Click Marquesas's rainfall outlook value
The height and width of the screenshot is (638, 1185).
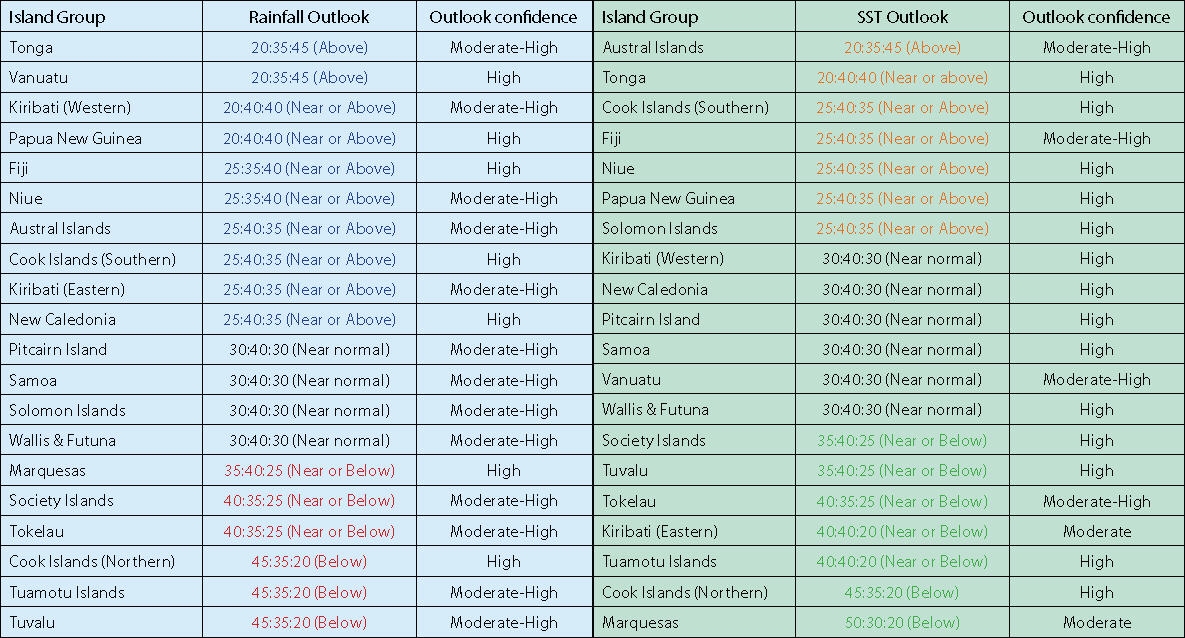point(309,470)
